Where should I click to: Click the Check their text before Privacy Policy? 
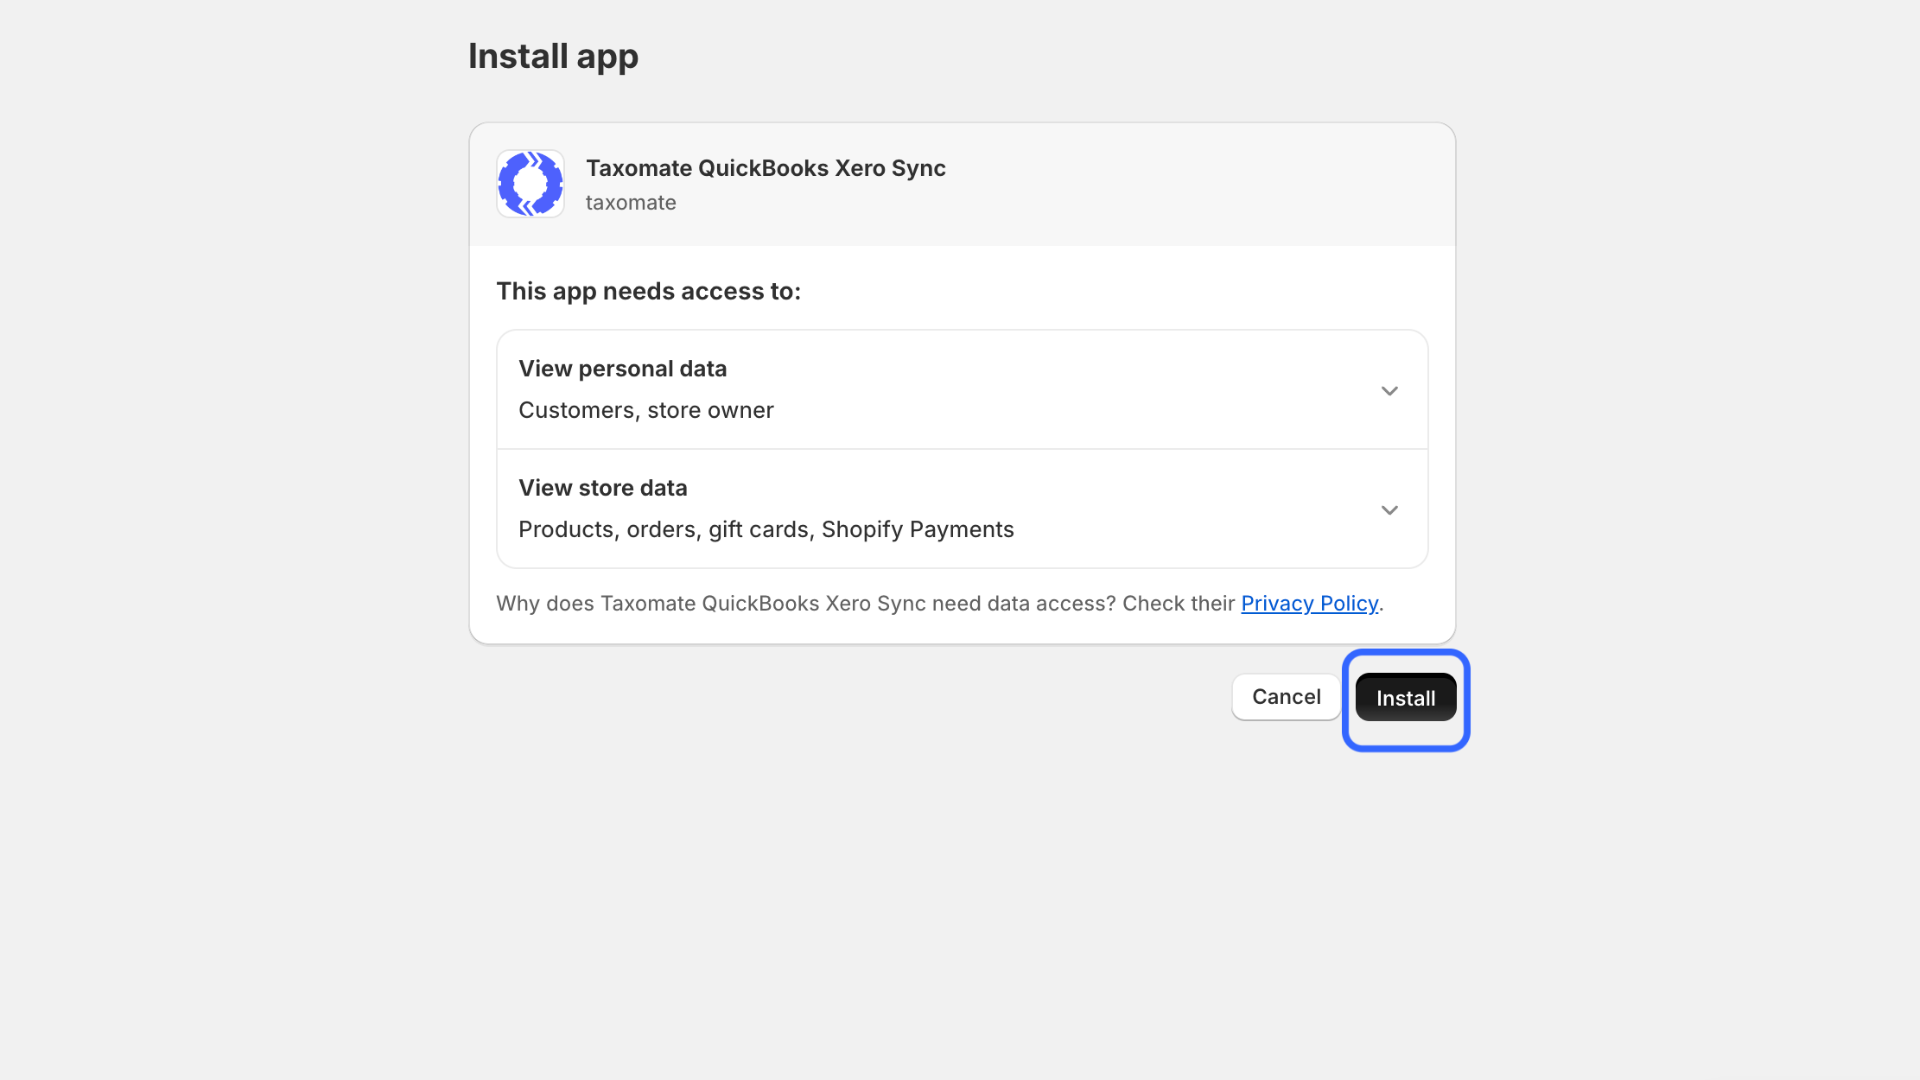pos(1178,603)
